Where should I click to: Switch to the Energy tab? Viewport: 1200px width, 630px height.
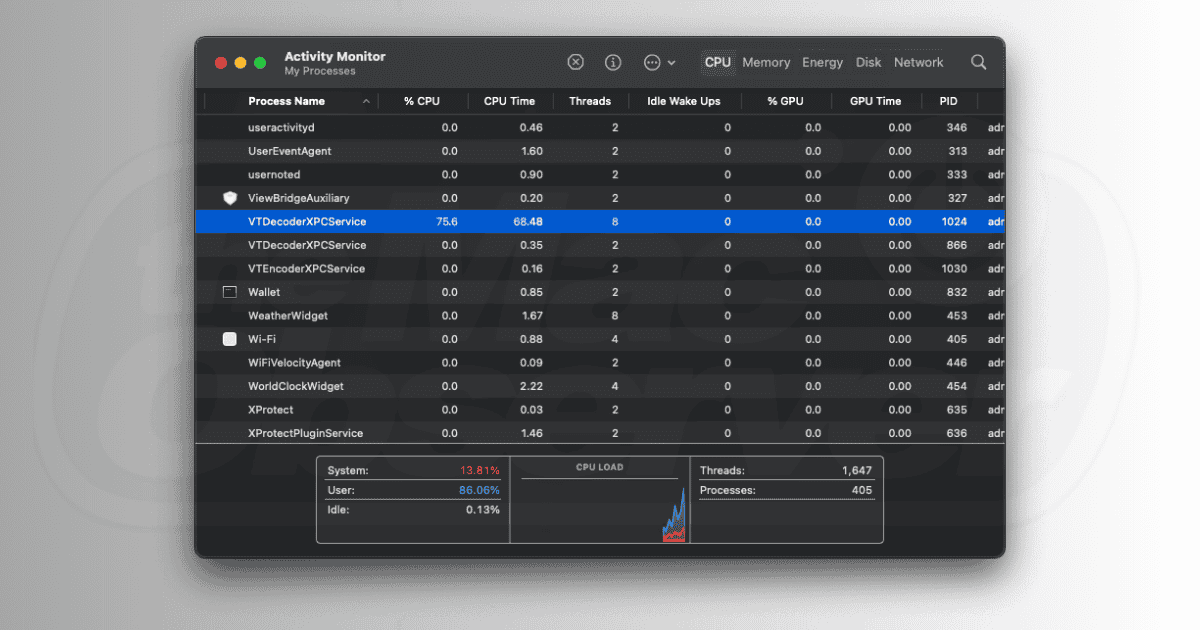click(x=822, y=62)
